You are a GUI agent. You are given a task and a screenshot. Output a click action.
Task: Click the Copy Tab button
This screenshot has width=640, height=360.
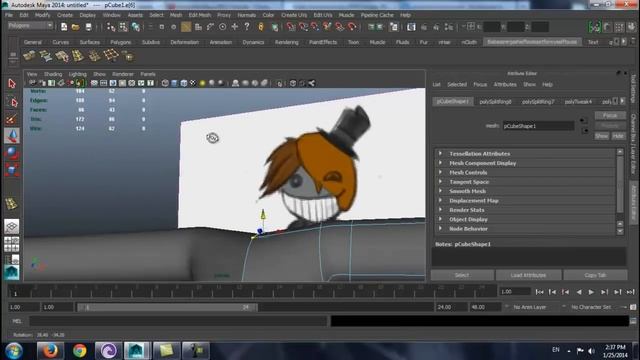point(595,275)
